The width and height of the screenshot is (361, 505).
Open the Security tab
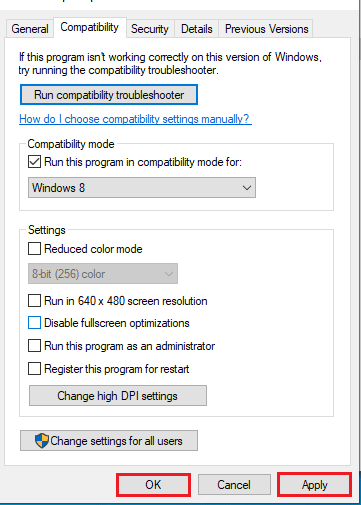[x=150, y=29]
